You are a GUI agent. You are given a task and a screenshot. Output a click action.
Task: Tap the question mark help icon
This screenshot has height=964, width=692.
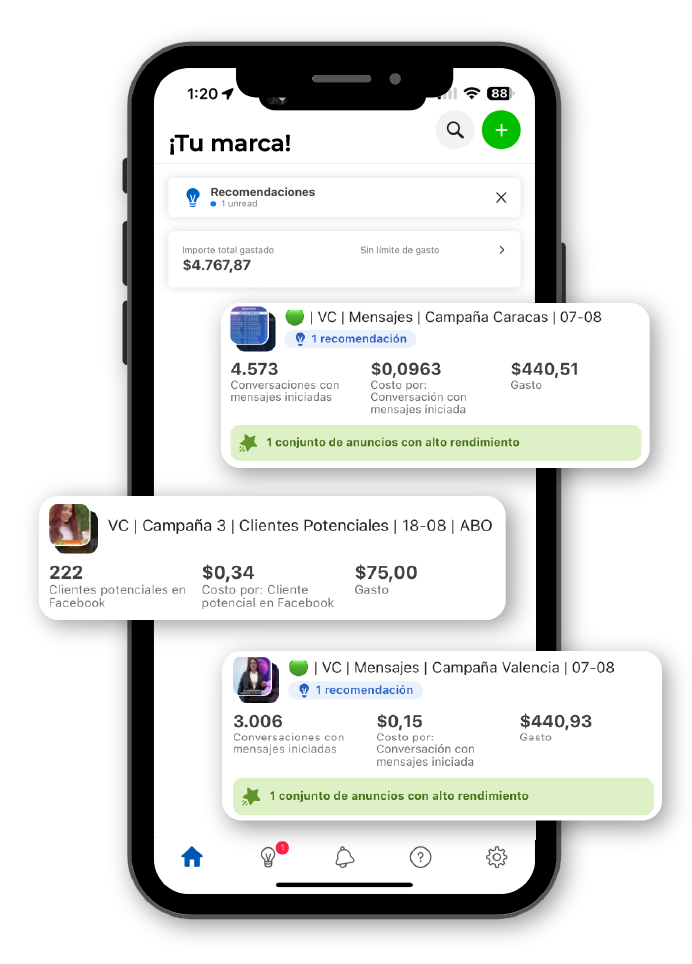(x=421, y=857)
